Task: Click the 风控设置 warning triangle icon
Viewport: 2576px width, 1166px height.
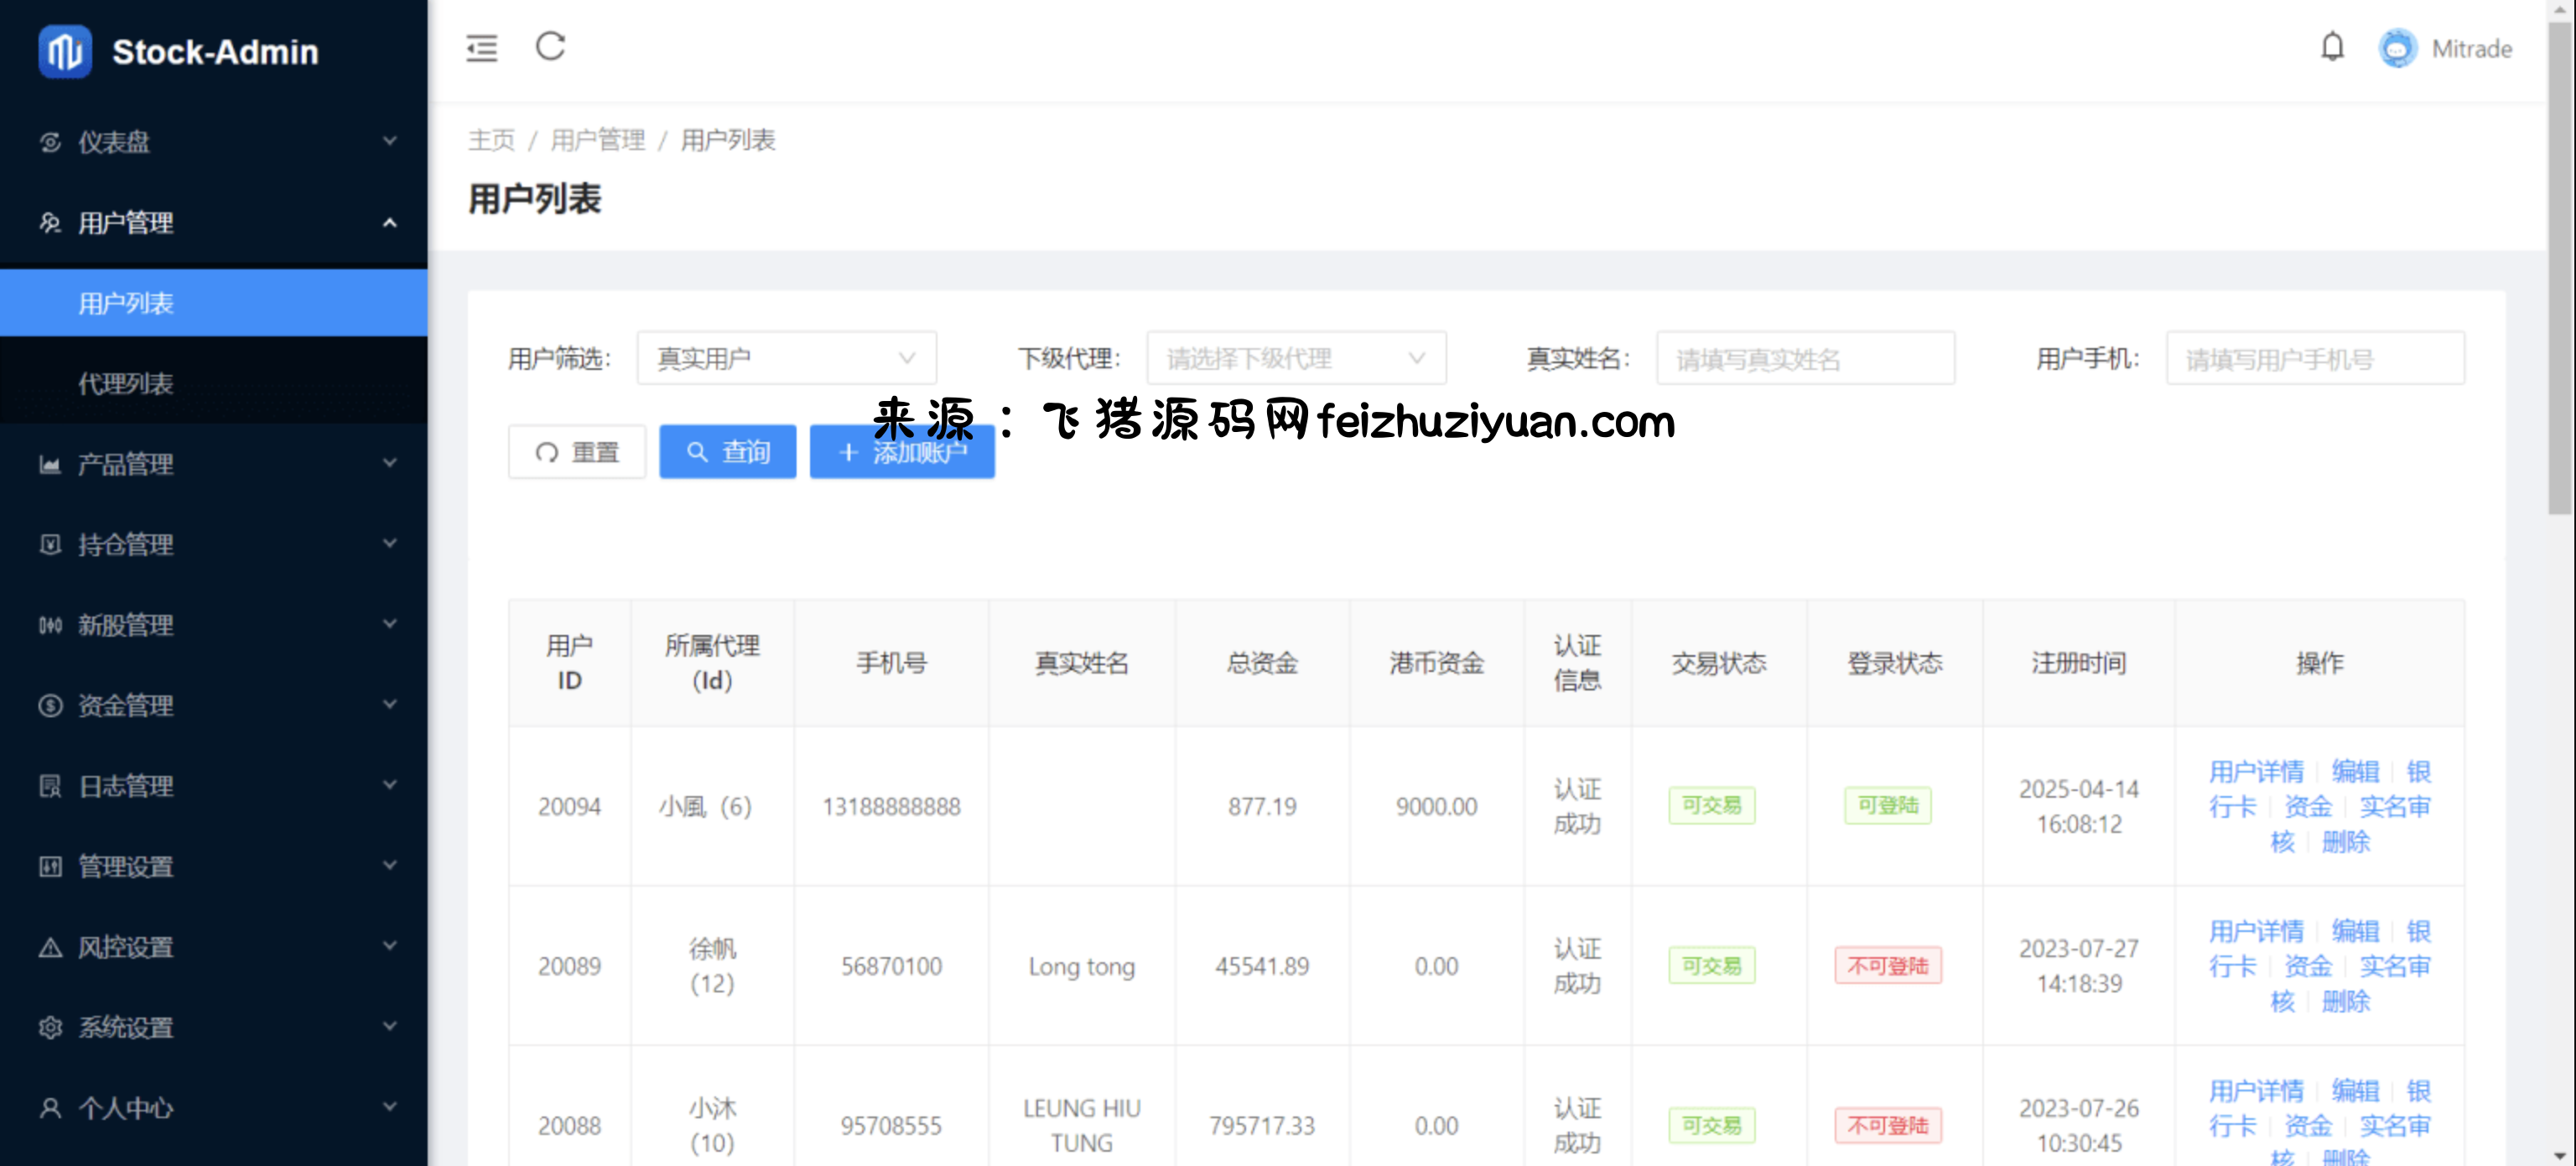Action: click(50, 946)
